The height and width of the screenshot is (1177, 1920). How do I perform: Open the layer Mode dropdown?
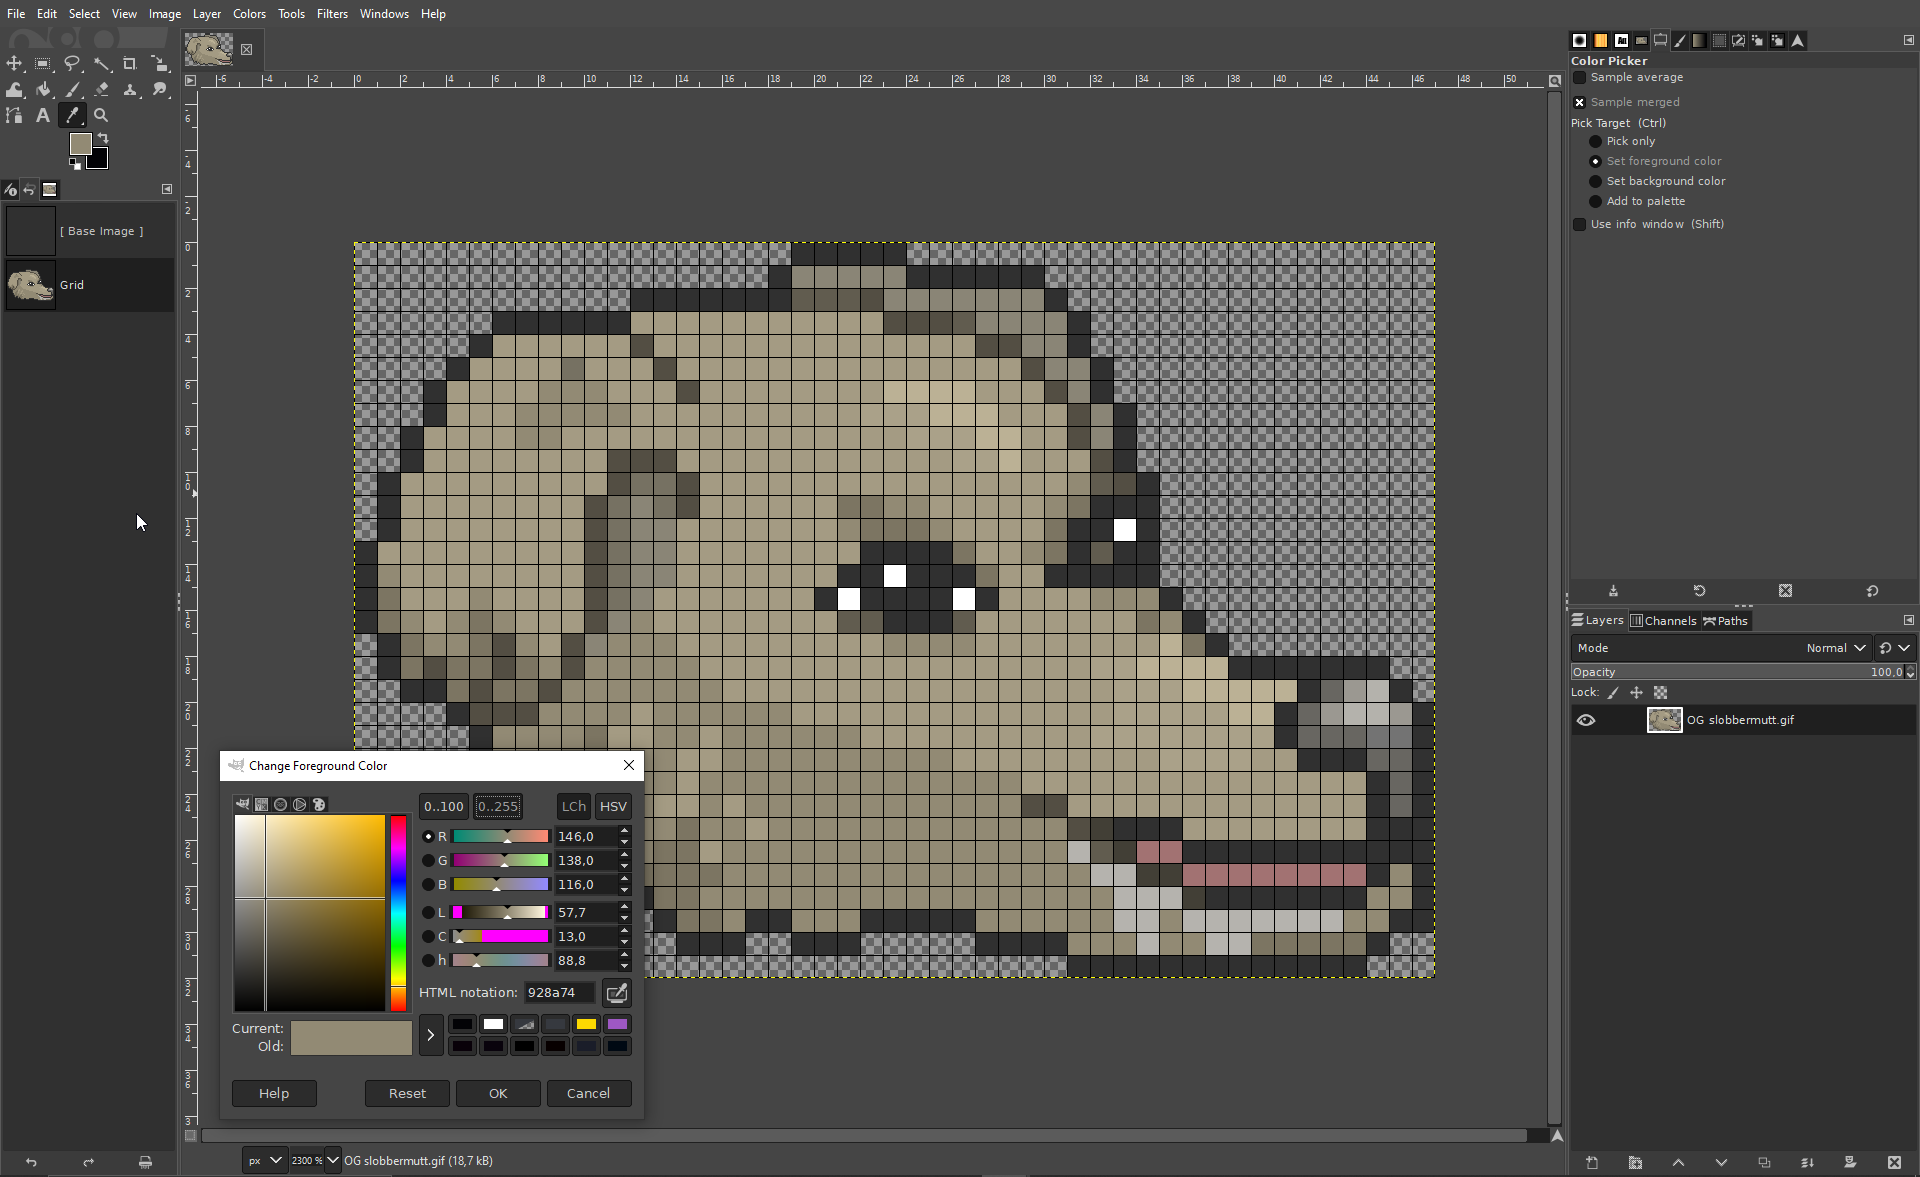[1720, 648]
